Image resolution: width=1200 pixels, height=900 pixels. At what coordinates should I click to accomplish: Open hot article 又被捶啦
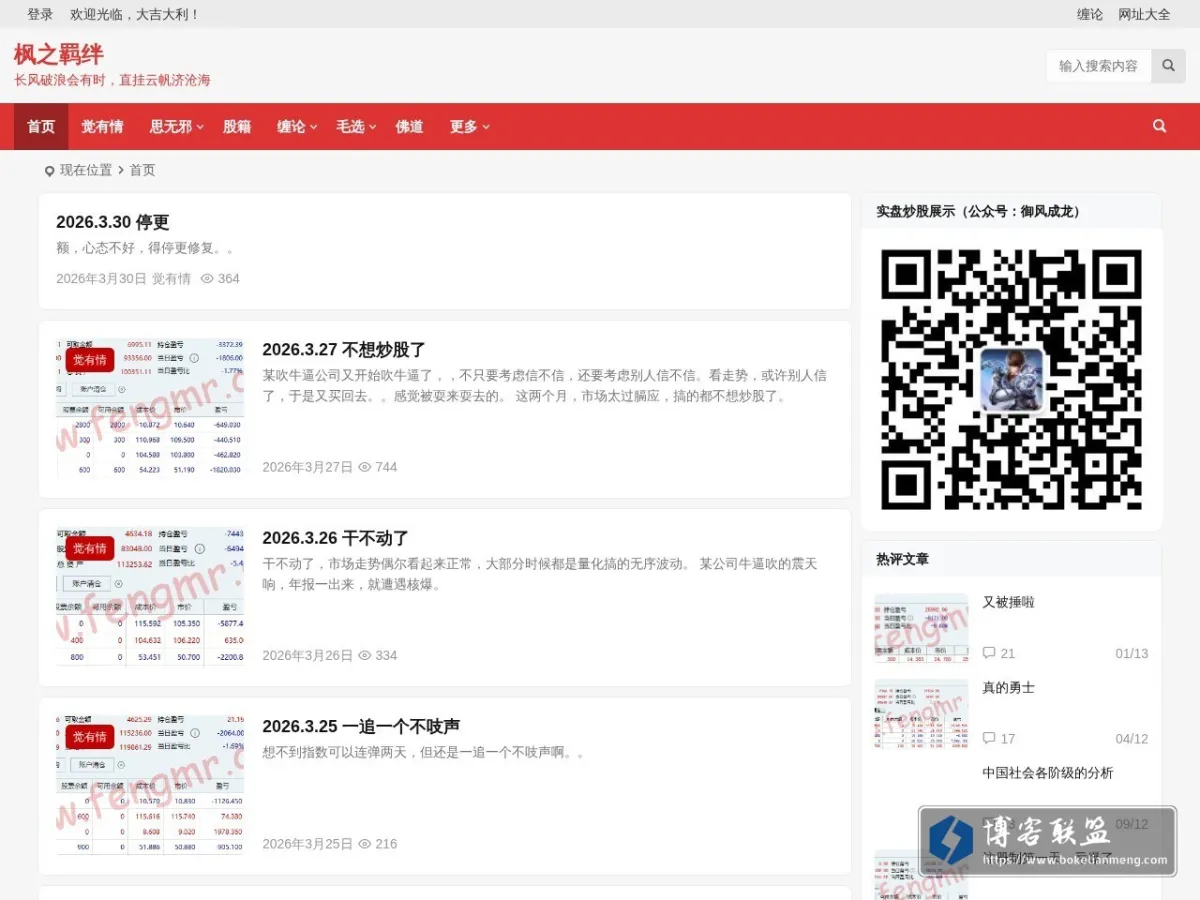pyautogui.click(x=1008, y=602)
